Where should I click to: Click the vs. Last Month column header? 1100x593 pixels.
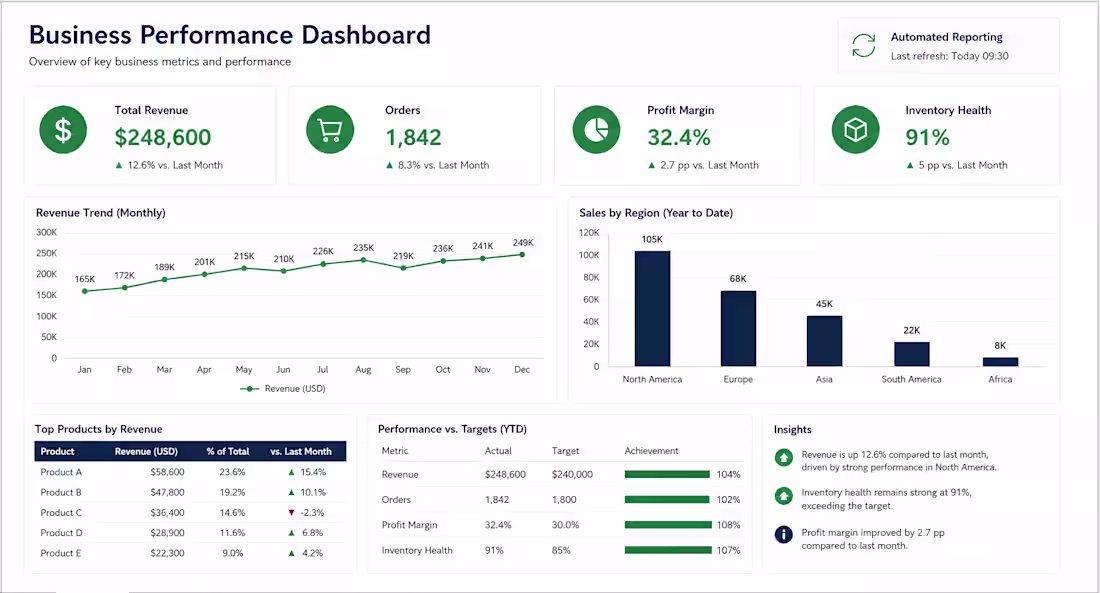pyautogui.click(x=301, y=451)
